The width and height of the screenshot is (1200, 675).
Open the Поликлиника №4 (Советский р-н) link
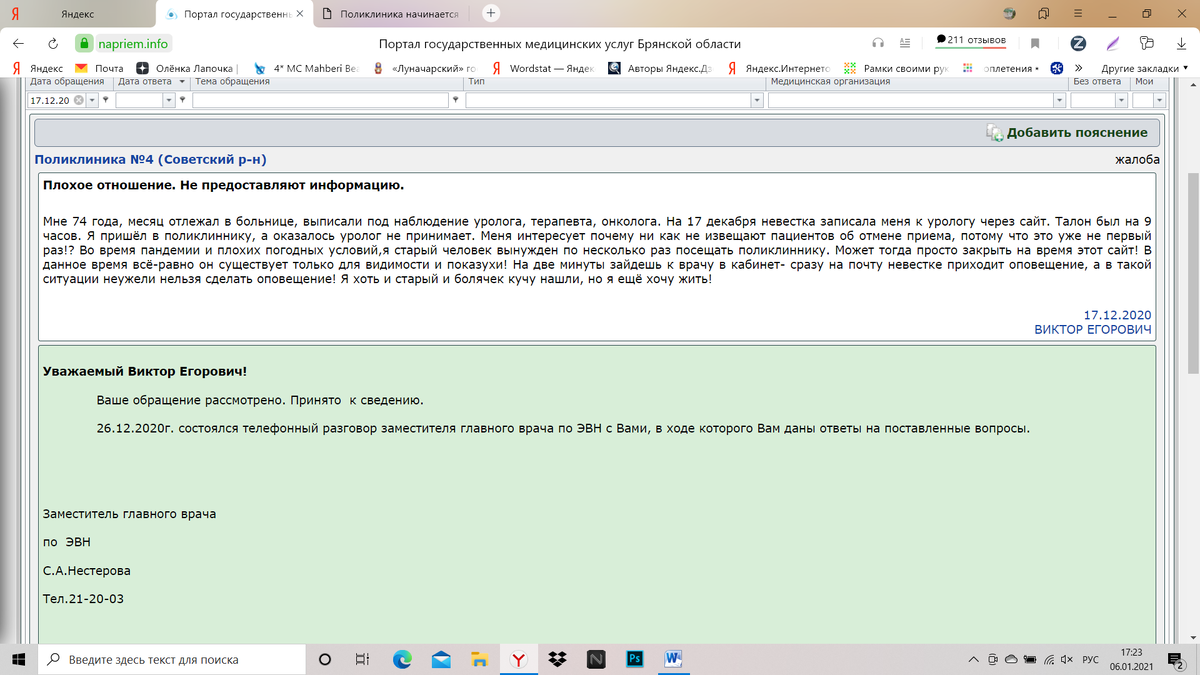tap(150, 159)
